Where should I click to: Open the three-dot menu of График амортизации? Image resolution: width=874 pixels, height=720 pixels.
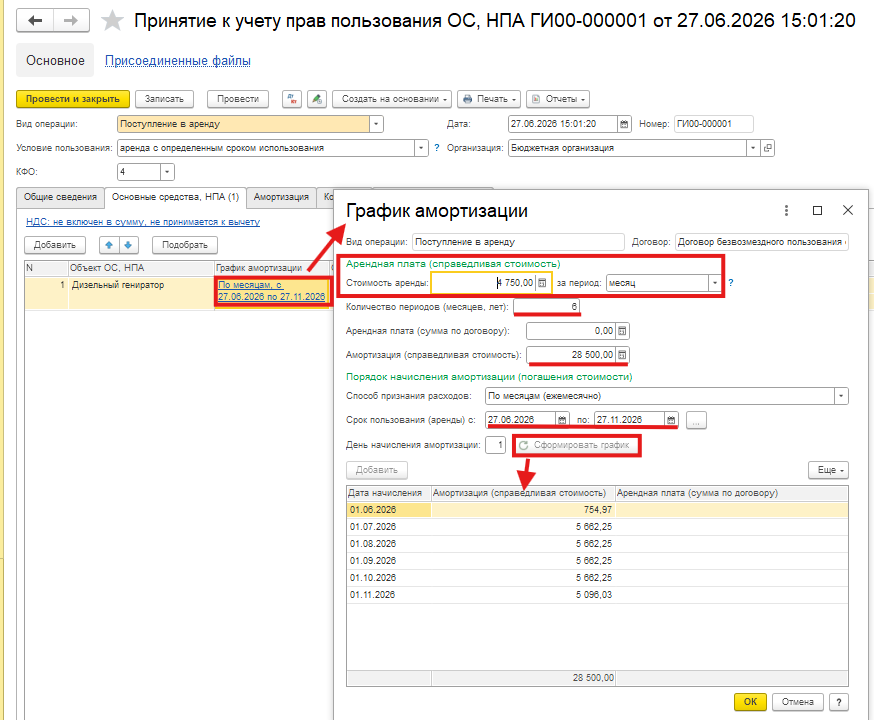(786, 211)
